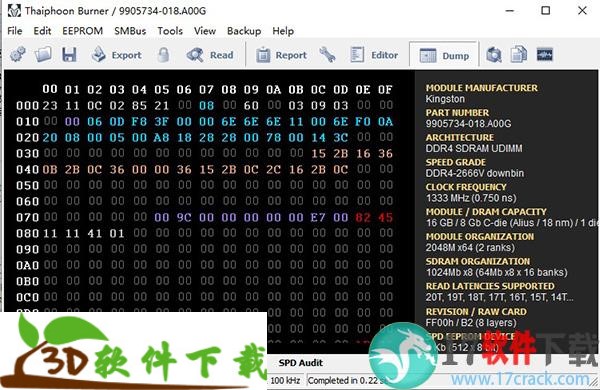
Task: Click the padlock write-protection icon
Action: pyautogui.click(x=163, y=55)
